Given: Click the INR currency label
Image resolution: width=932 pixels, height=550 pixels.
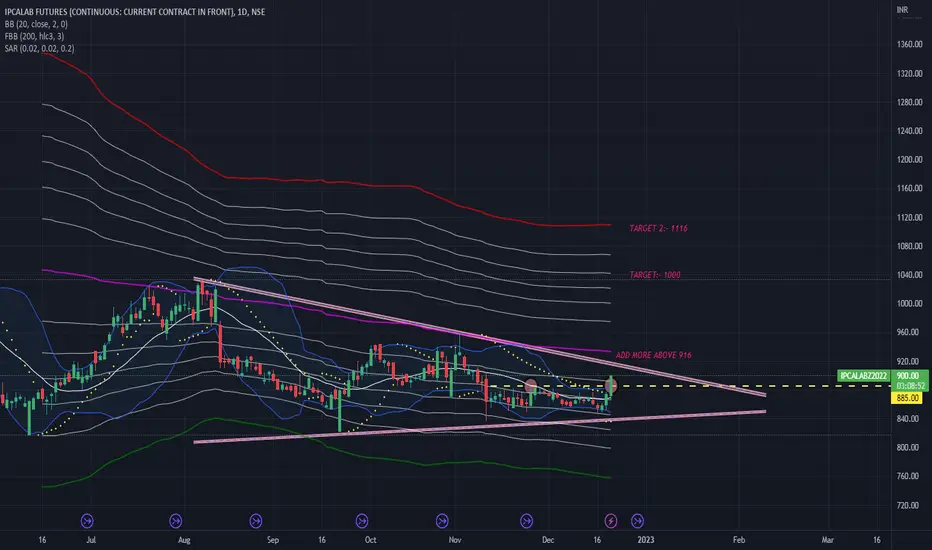Looking at the screenshot, I should pos(902,10).
